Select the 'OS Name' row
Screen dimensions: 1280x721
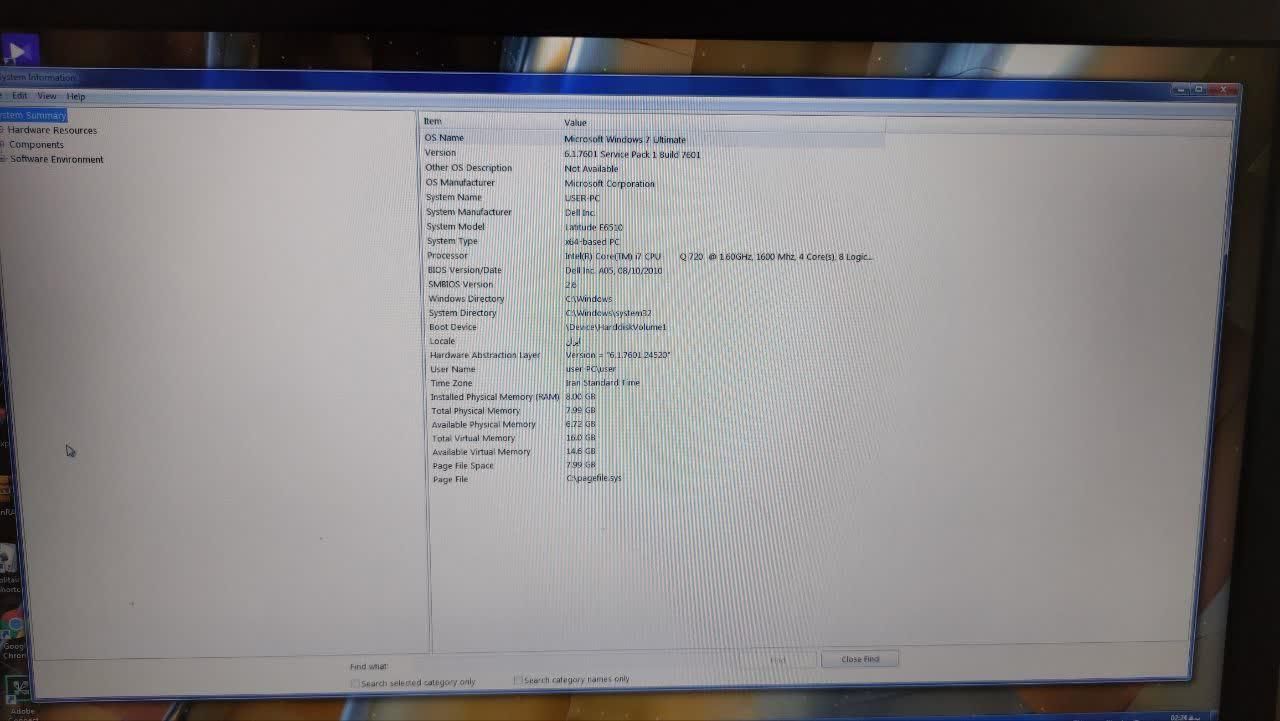pyautogui.click(x=444, y=137)
